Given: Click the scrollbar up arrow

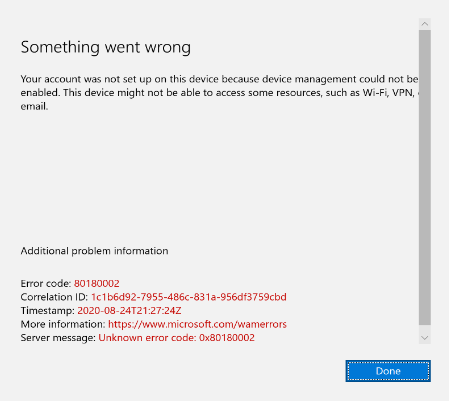Looking at the screenshot, I should click(x=425, y=24).
